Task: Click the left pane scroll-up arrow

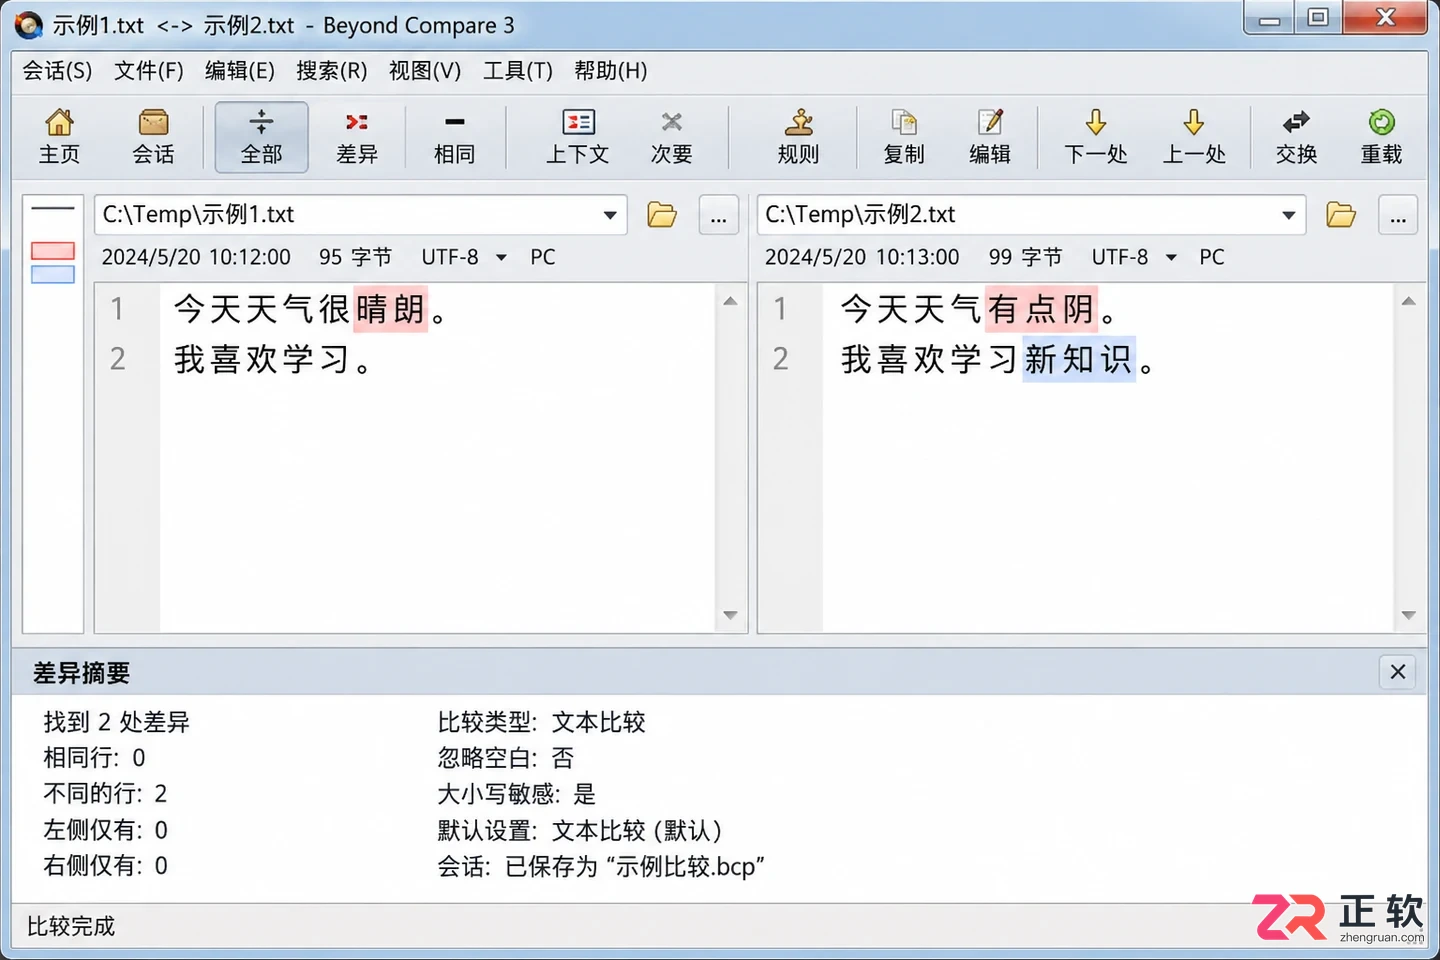Action: 730,301
